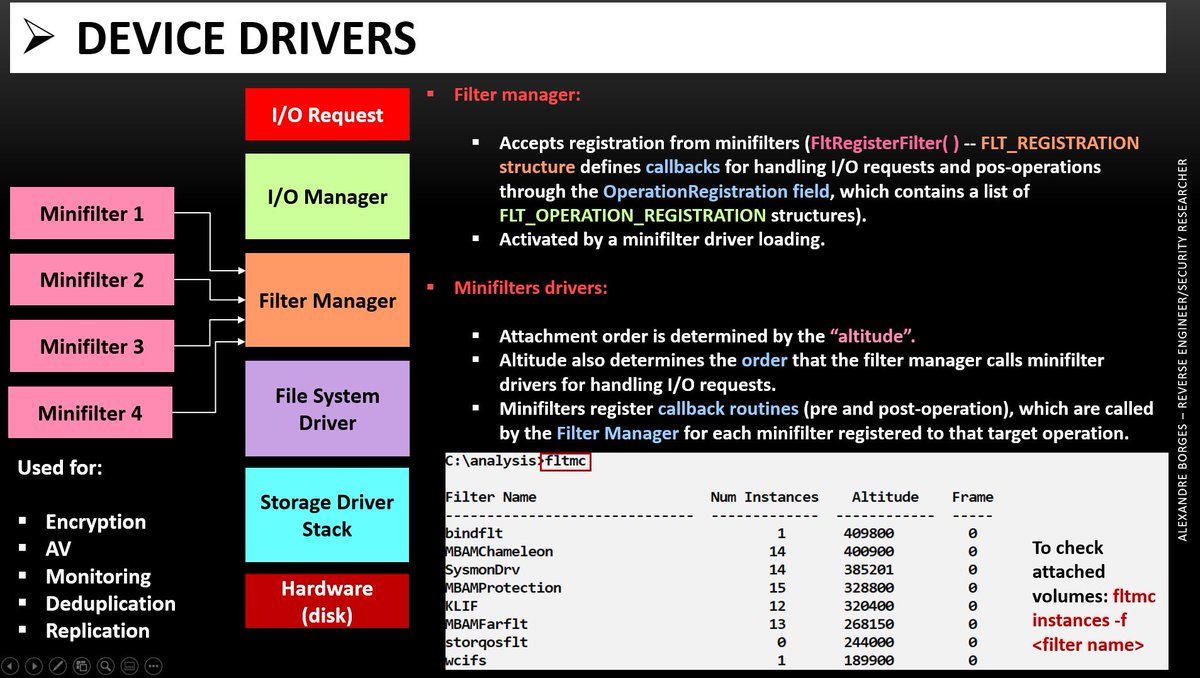This screenshot has height=678, width=1200.
Task: Click altitude value 409800
Action: (868, 533)
